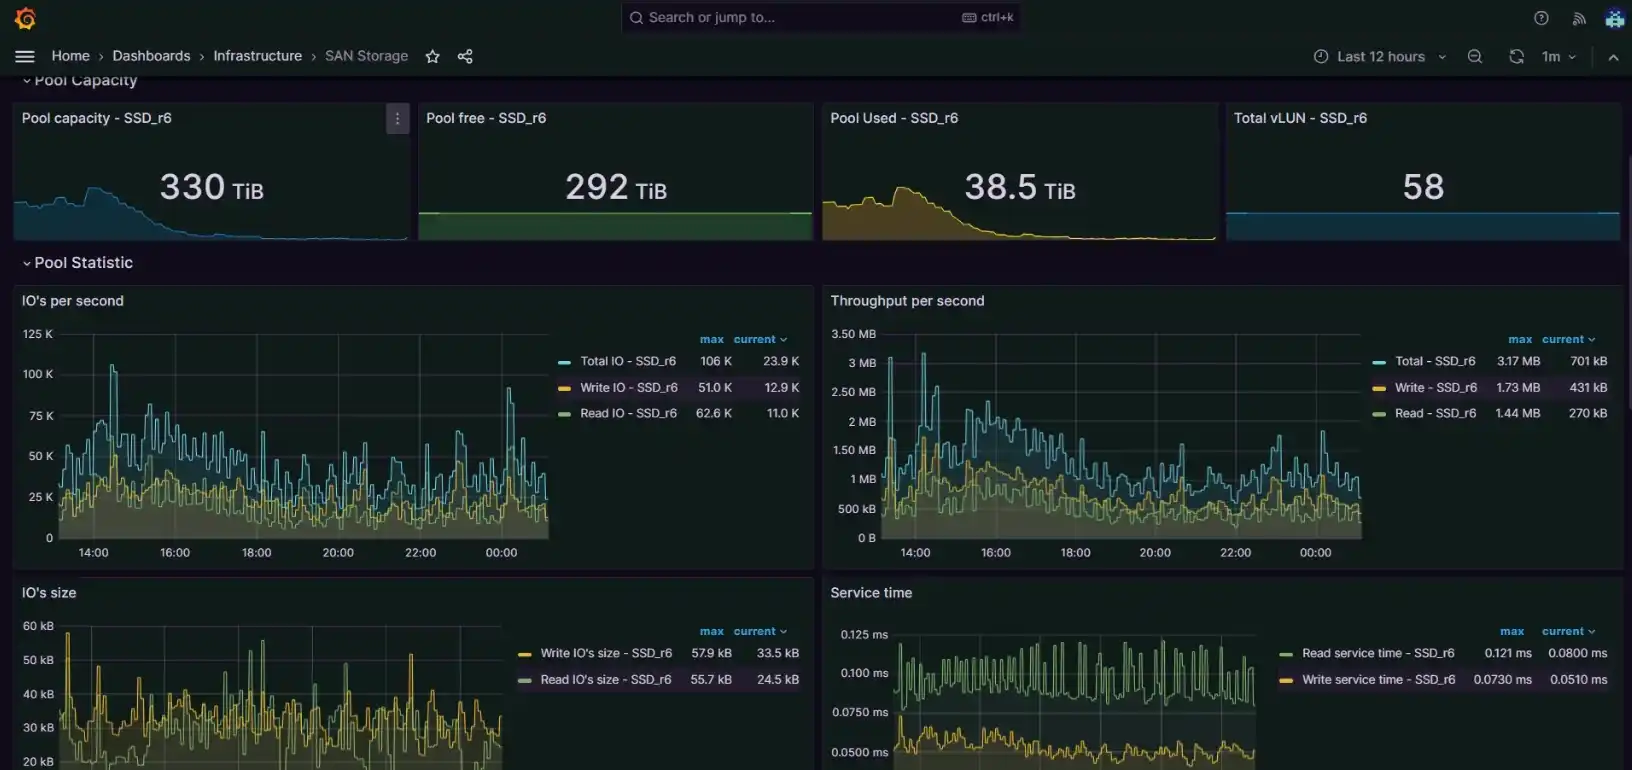The width and height of the screenshot is (1632, 770).
Task: Open the IO's size panel title
Action: tap(49, 593)
